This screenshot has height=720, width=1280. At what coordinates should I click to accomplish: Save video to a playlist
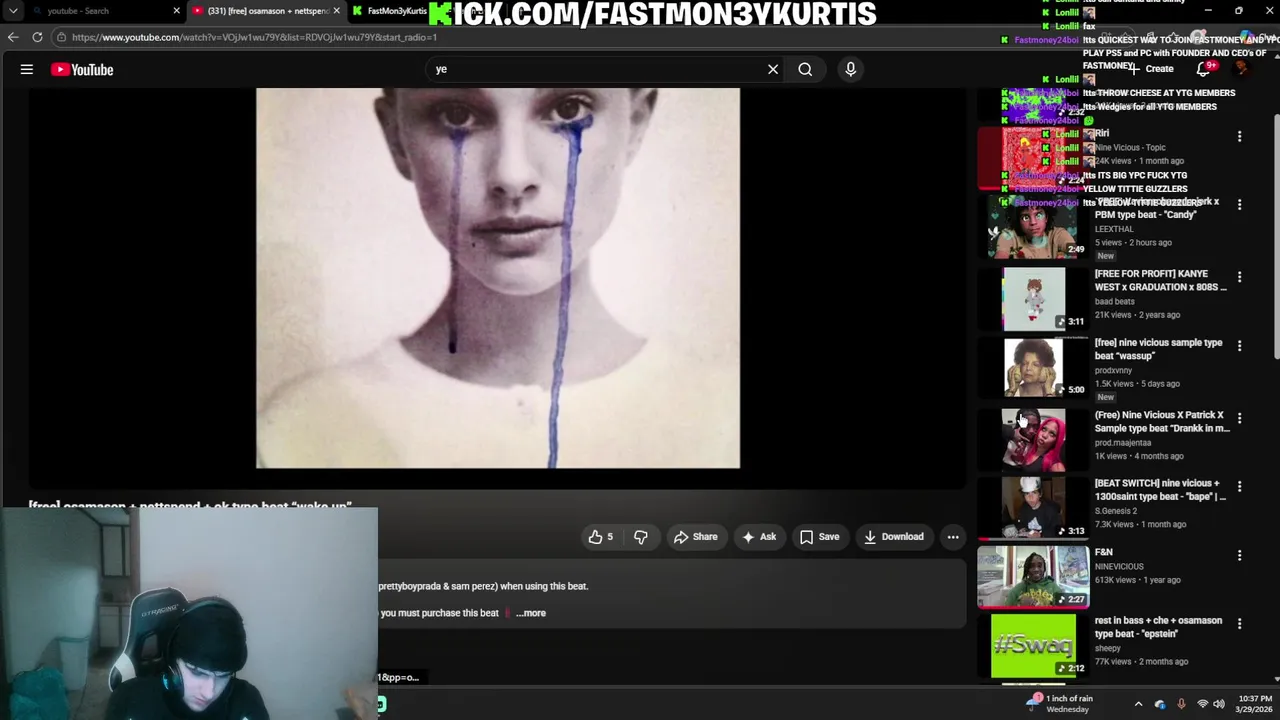tap(819, 537)
